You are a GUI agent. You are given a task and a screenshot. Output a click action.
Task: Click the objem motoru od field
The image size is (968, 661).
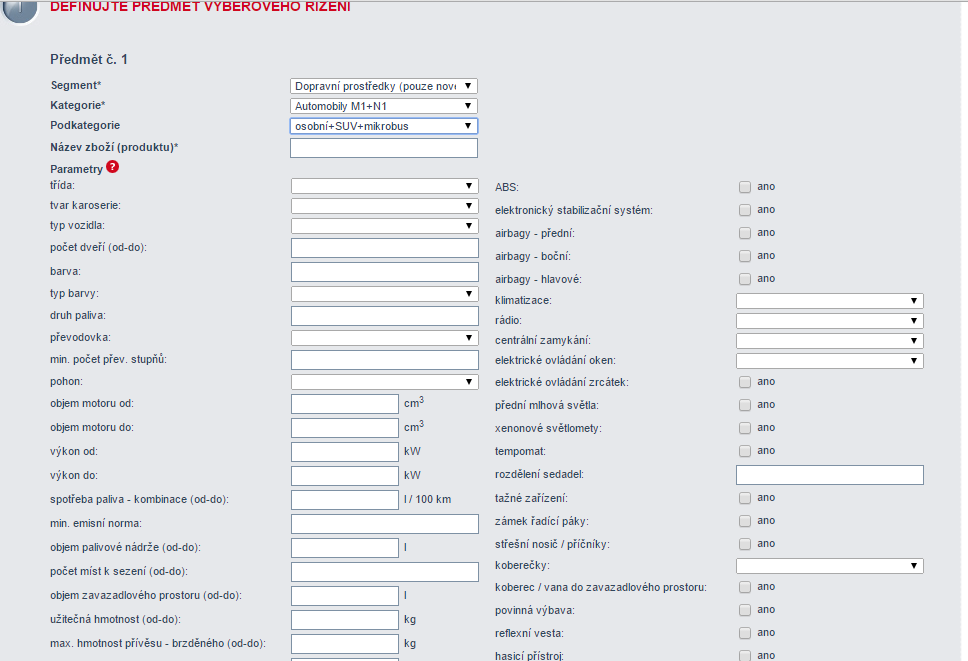(344, 404)
